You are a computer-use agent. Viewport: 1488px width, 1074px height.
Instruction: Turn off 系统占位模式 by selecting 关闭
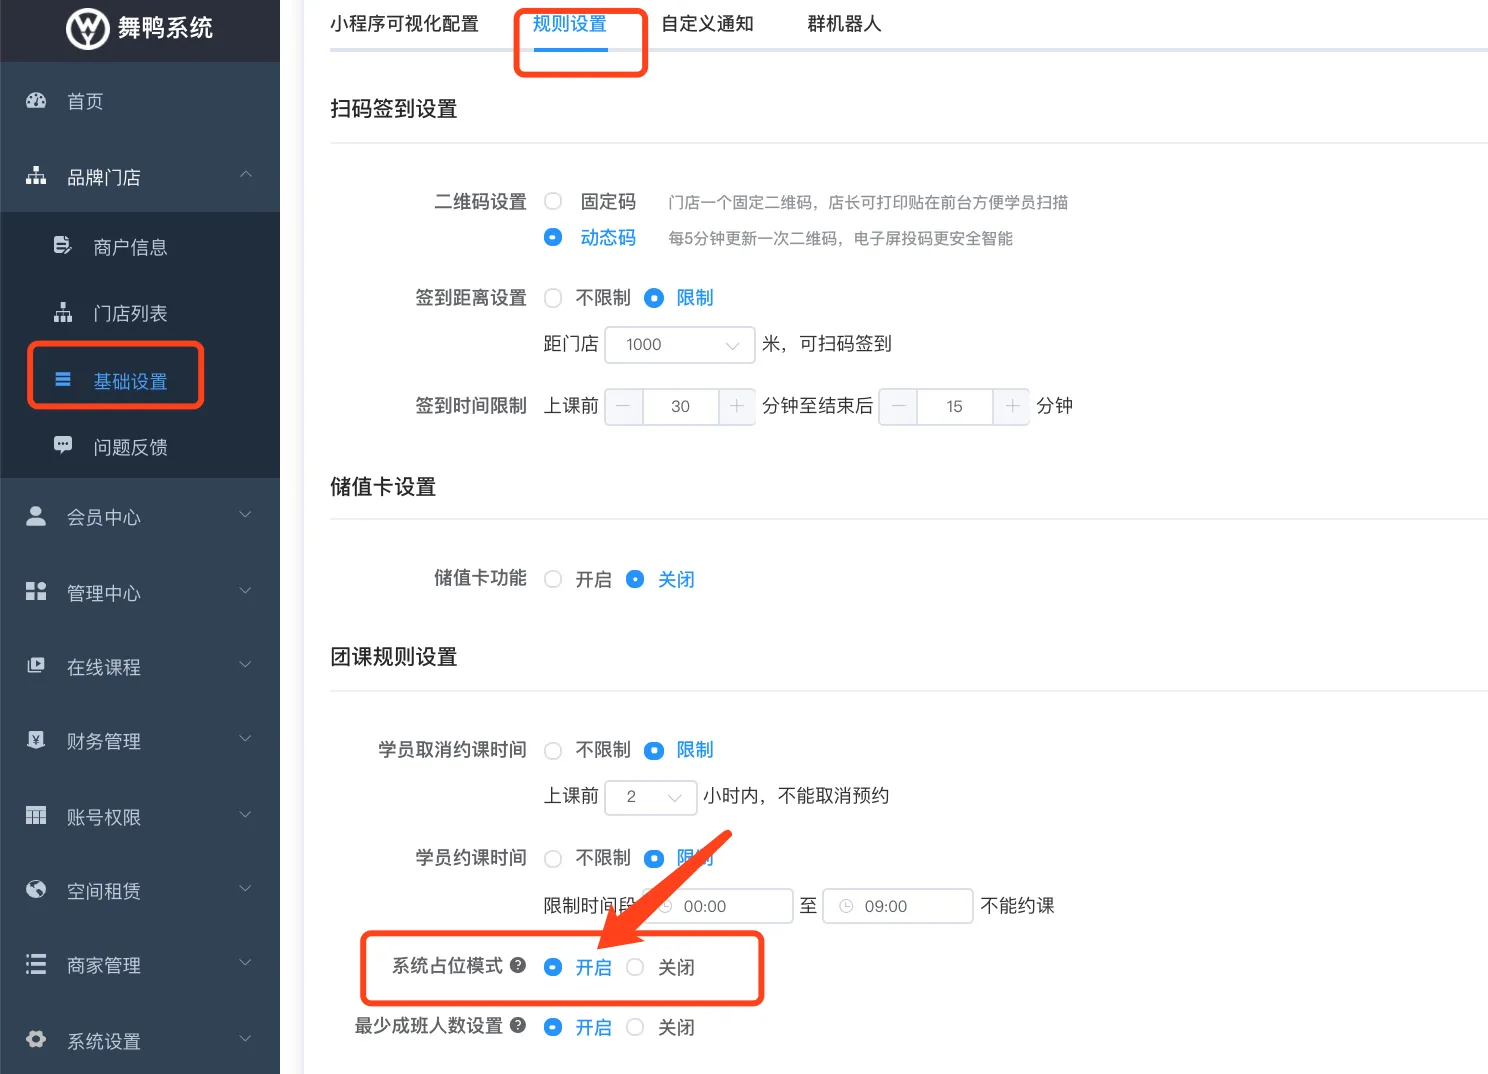click(635, 967)
